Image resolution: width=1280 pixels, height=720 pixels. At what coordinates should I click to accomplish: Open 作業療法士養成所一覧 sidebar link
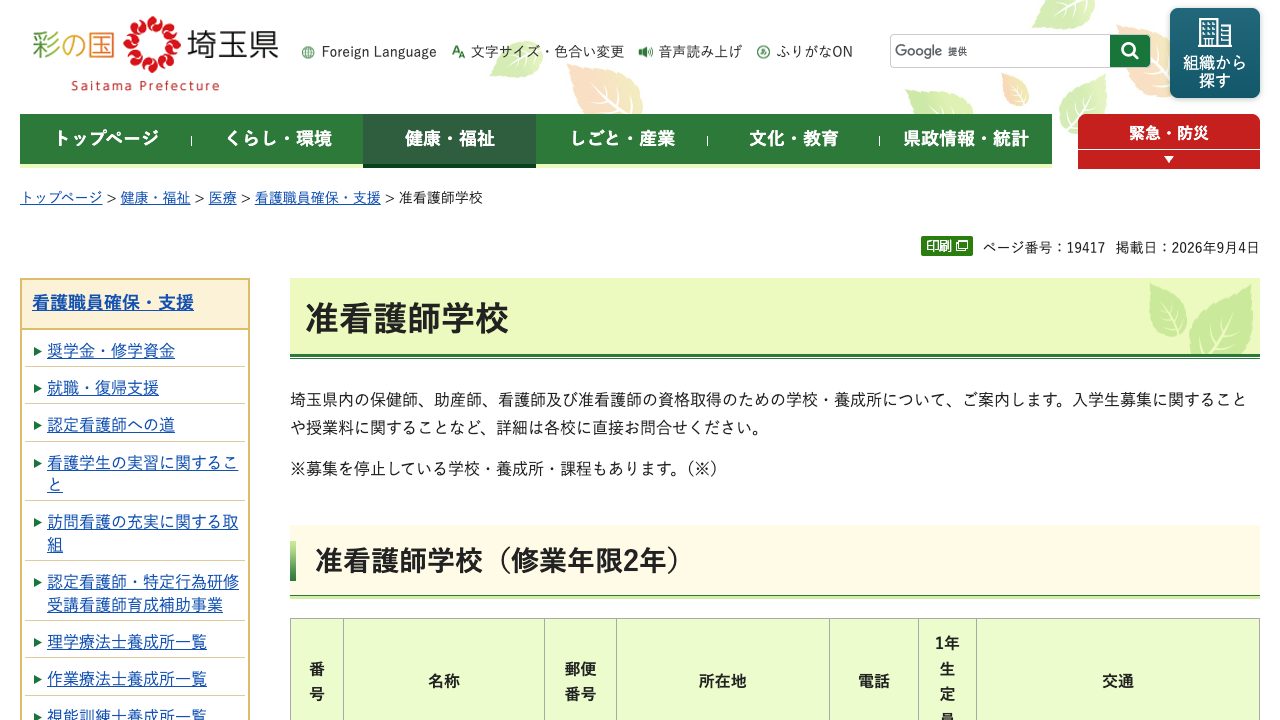[x=127, y=679]
